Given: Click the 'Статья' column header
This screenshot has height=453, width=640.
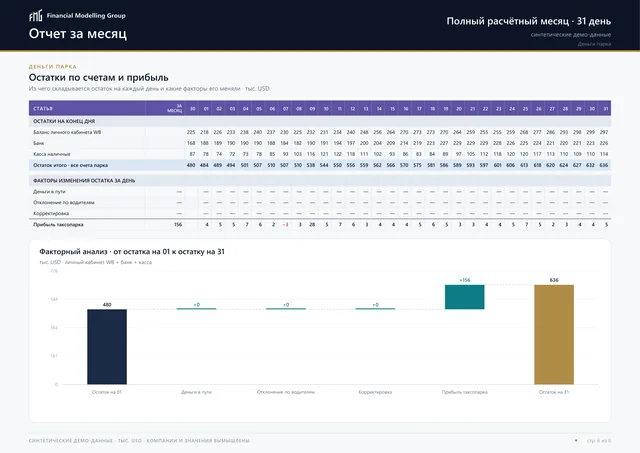Looking at the screenshot, I should (x=43, y=109).
